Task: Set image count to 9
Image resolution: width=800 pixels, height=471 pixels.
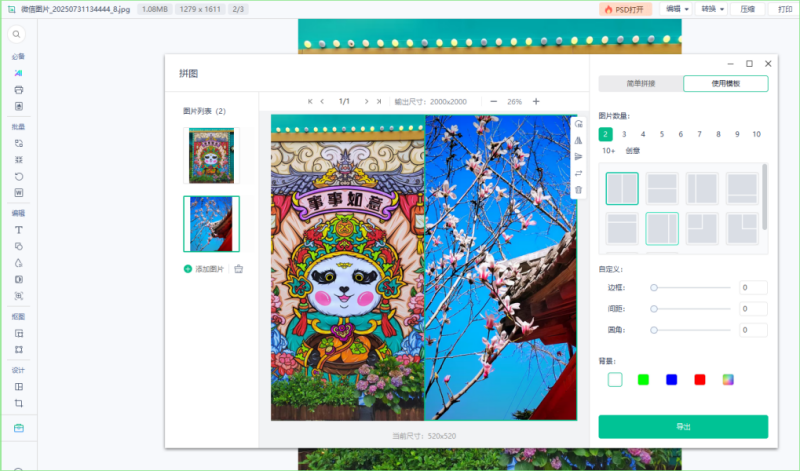Action: click(737, 134)
